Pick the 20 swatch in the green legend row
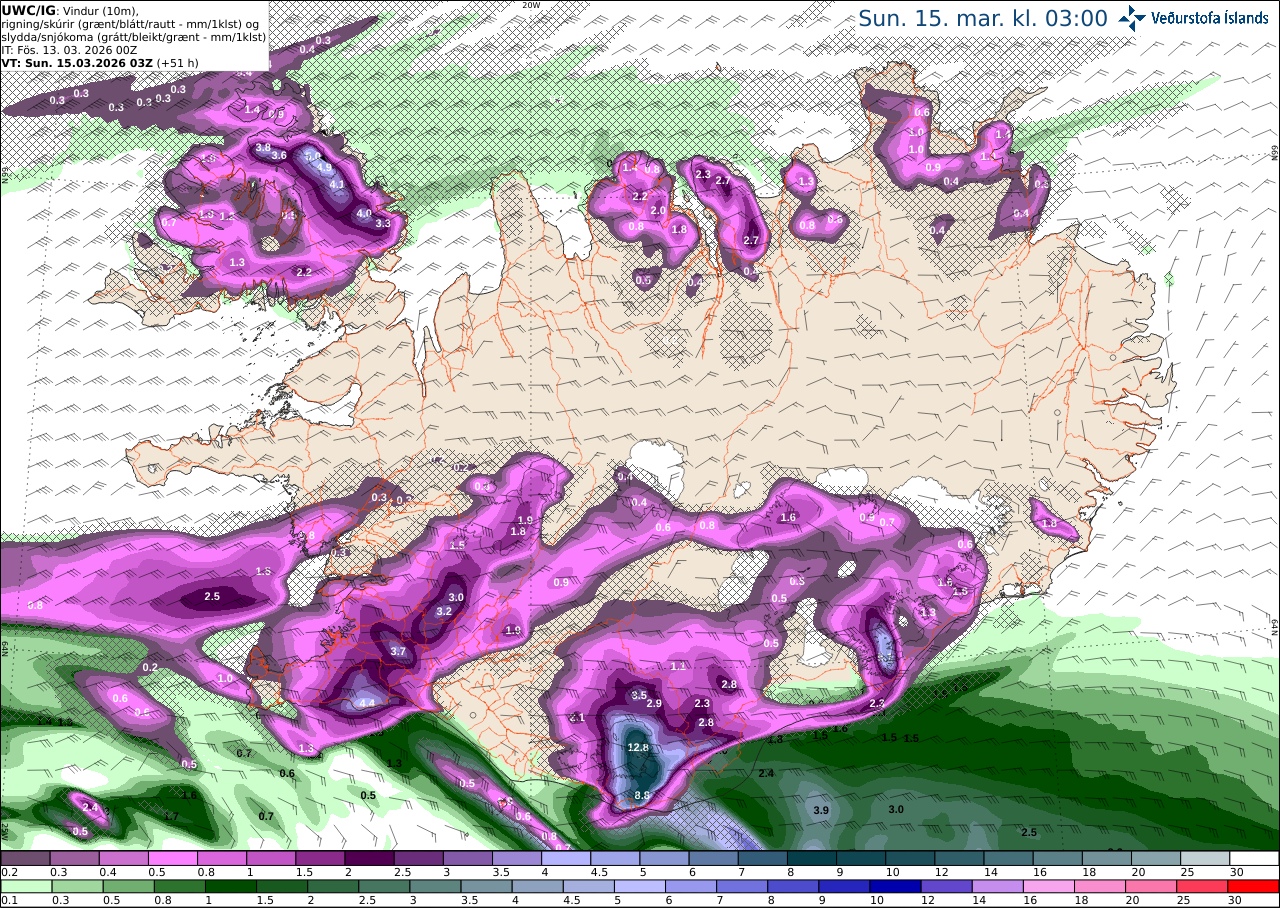Viewport: 1280px width, 908px height. (1152, 886)
